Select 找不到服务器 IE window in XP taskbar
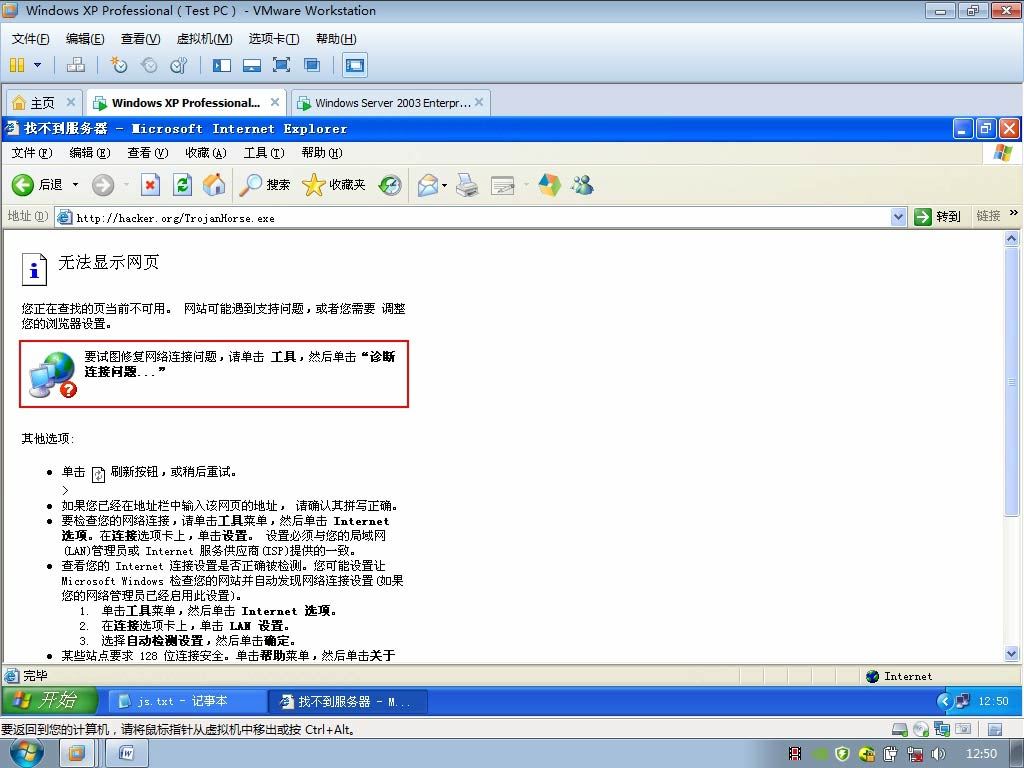The image size is (1024, 768). [347, 701]
